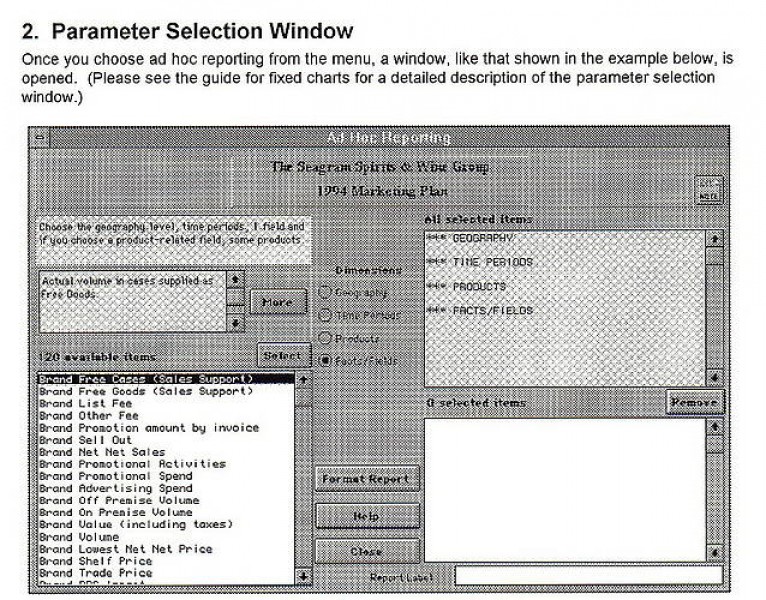Click the icon at top right of dialog
The image size is (766, 600).
click(x=707, y=189)
